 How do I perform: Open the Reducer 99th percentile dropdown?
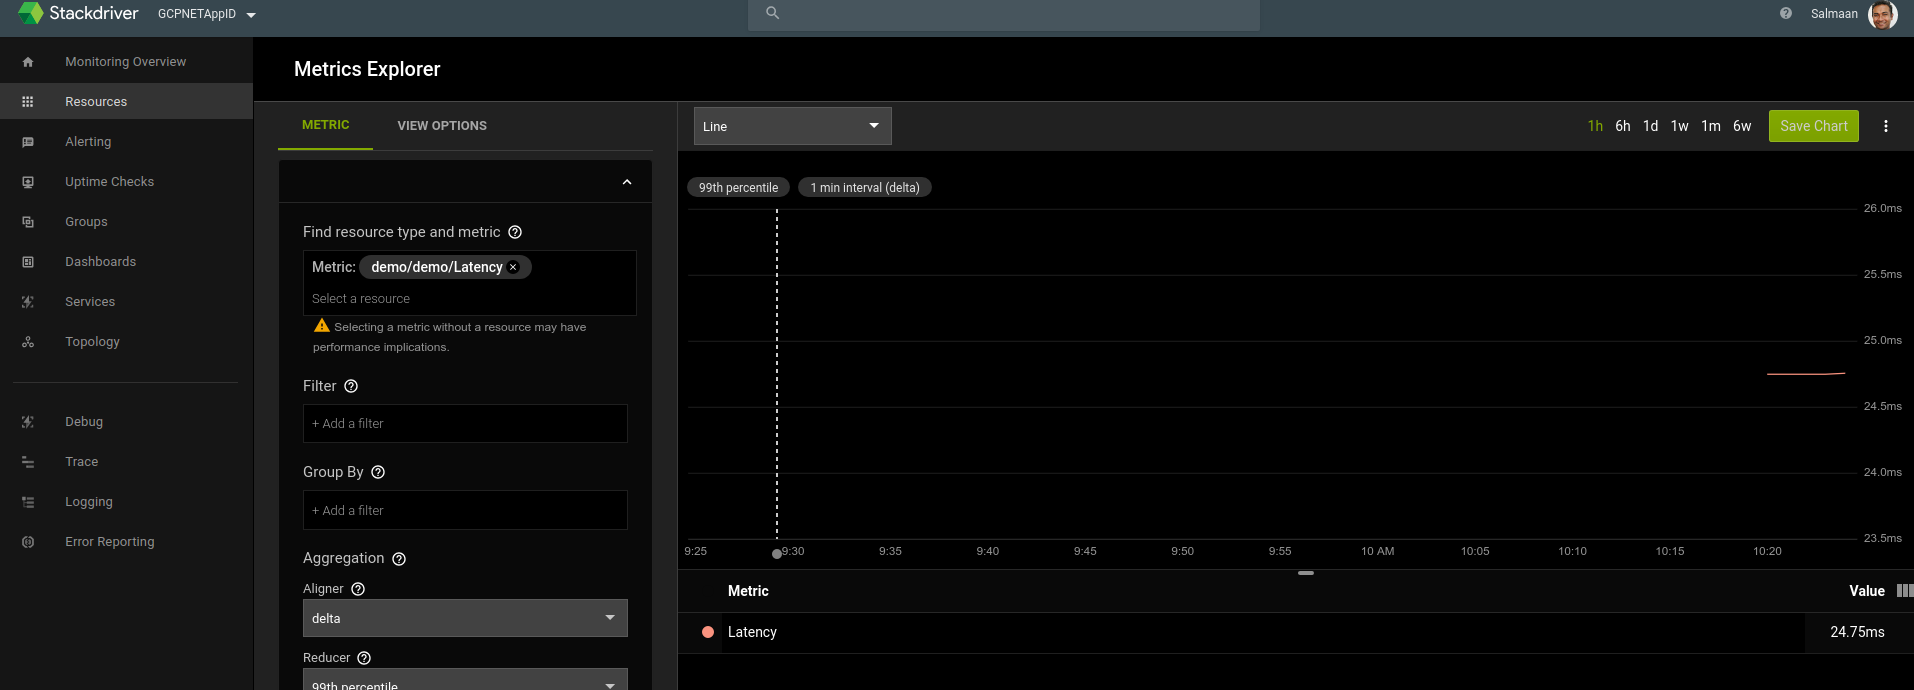point(465,680)
